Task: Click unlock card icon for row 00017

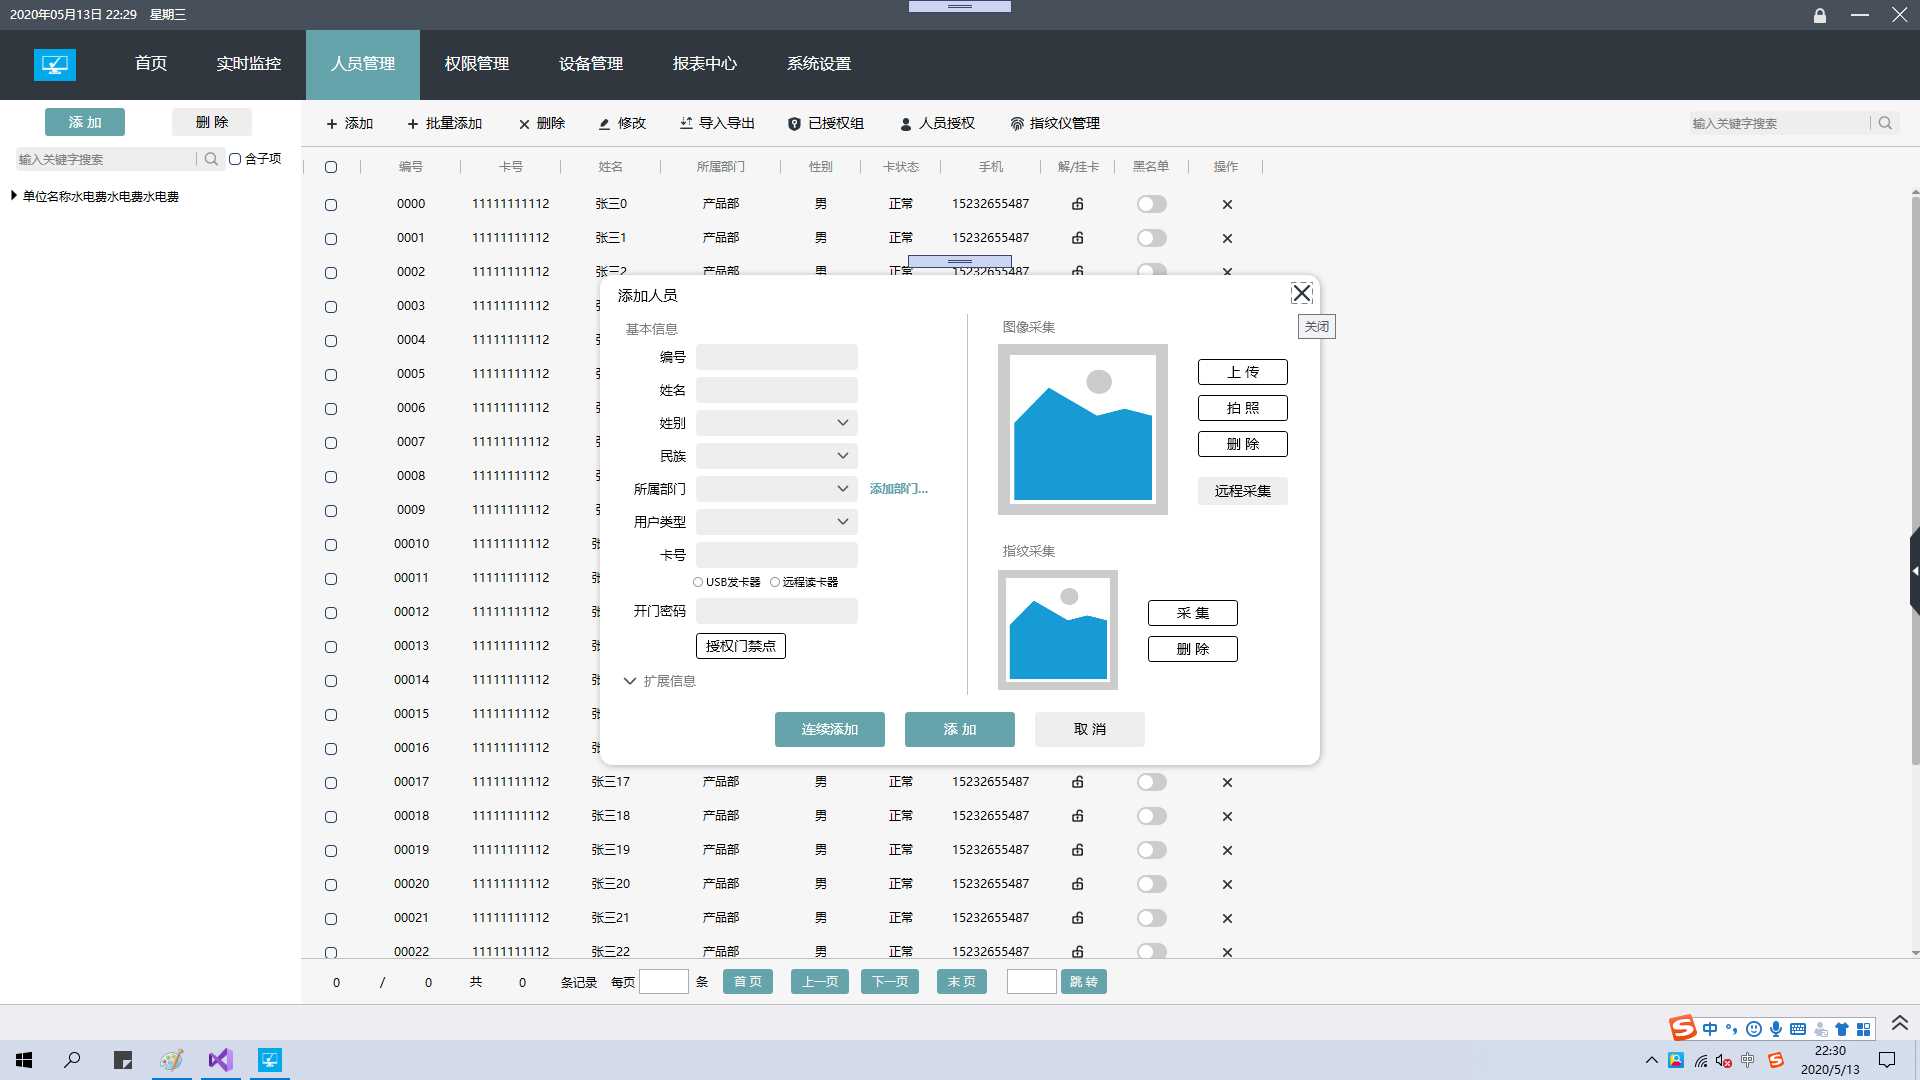Action: (x=1078, y=782)
